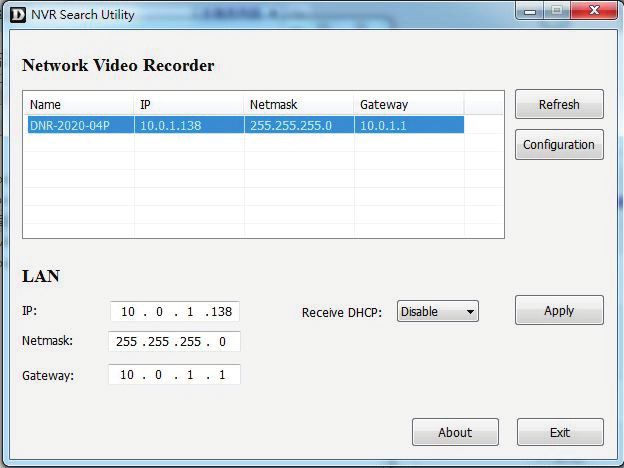Sort by the IP column header
Viewport: 624px width, 468px height.
coord(189,104)
